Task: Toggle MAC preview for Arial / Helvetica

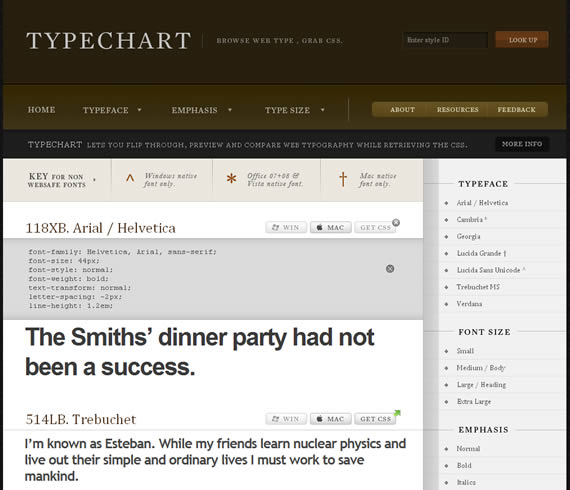Action: point(330,227)
